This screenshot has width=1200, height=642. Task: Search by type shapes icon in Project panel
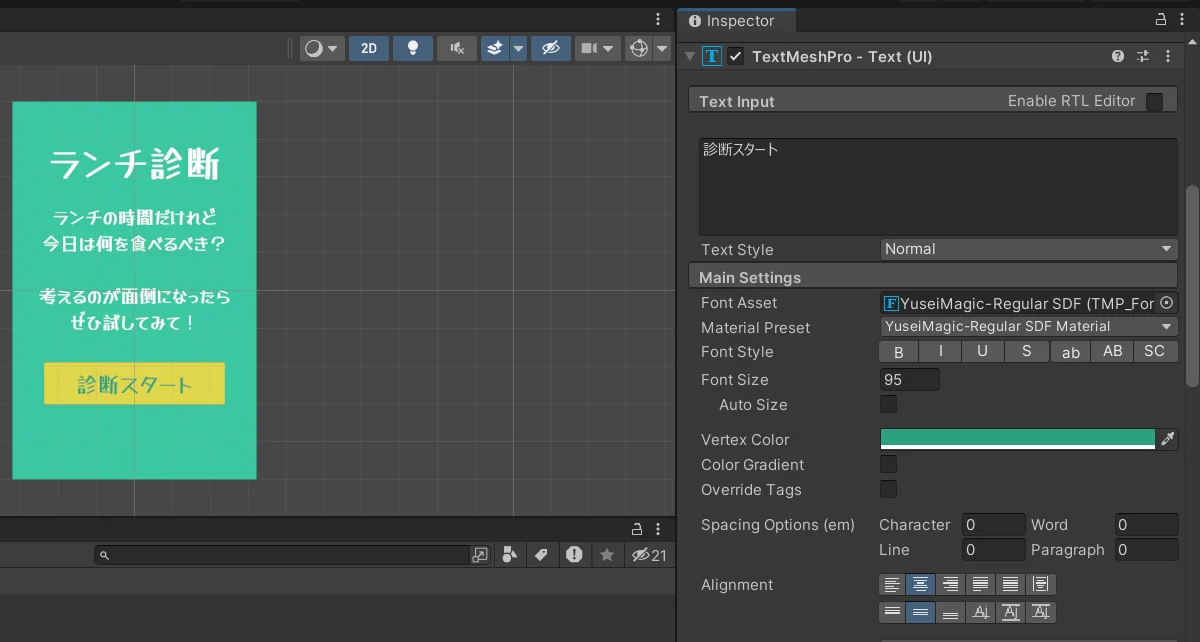pyautogui.click(x=510, y=555)
